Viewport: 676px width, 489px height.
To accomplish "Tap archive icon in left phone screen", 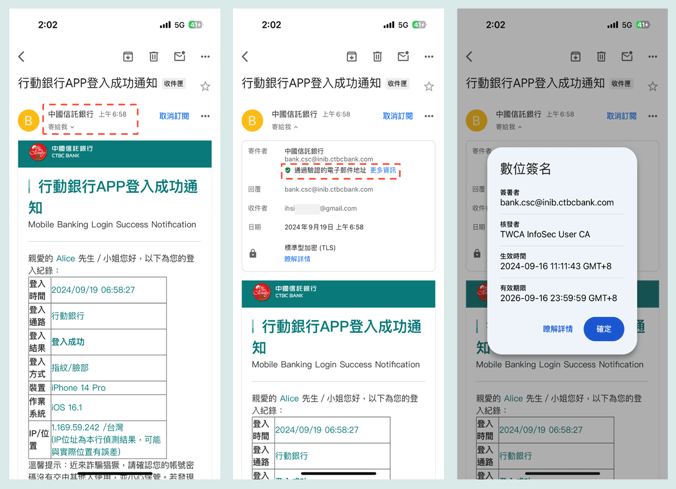I will tap(128, 56).
